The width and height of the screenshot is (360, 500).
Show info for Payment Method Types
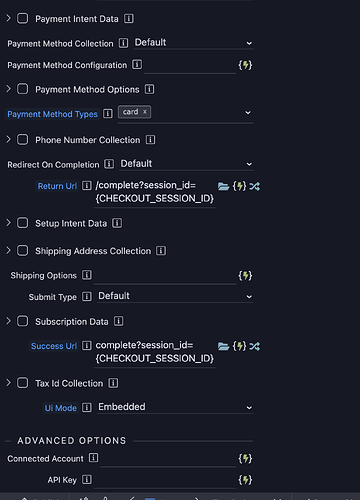point(108,114)
